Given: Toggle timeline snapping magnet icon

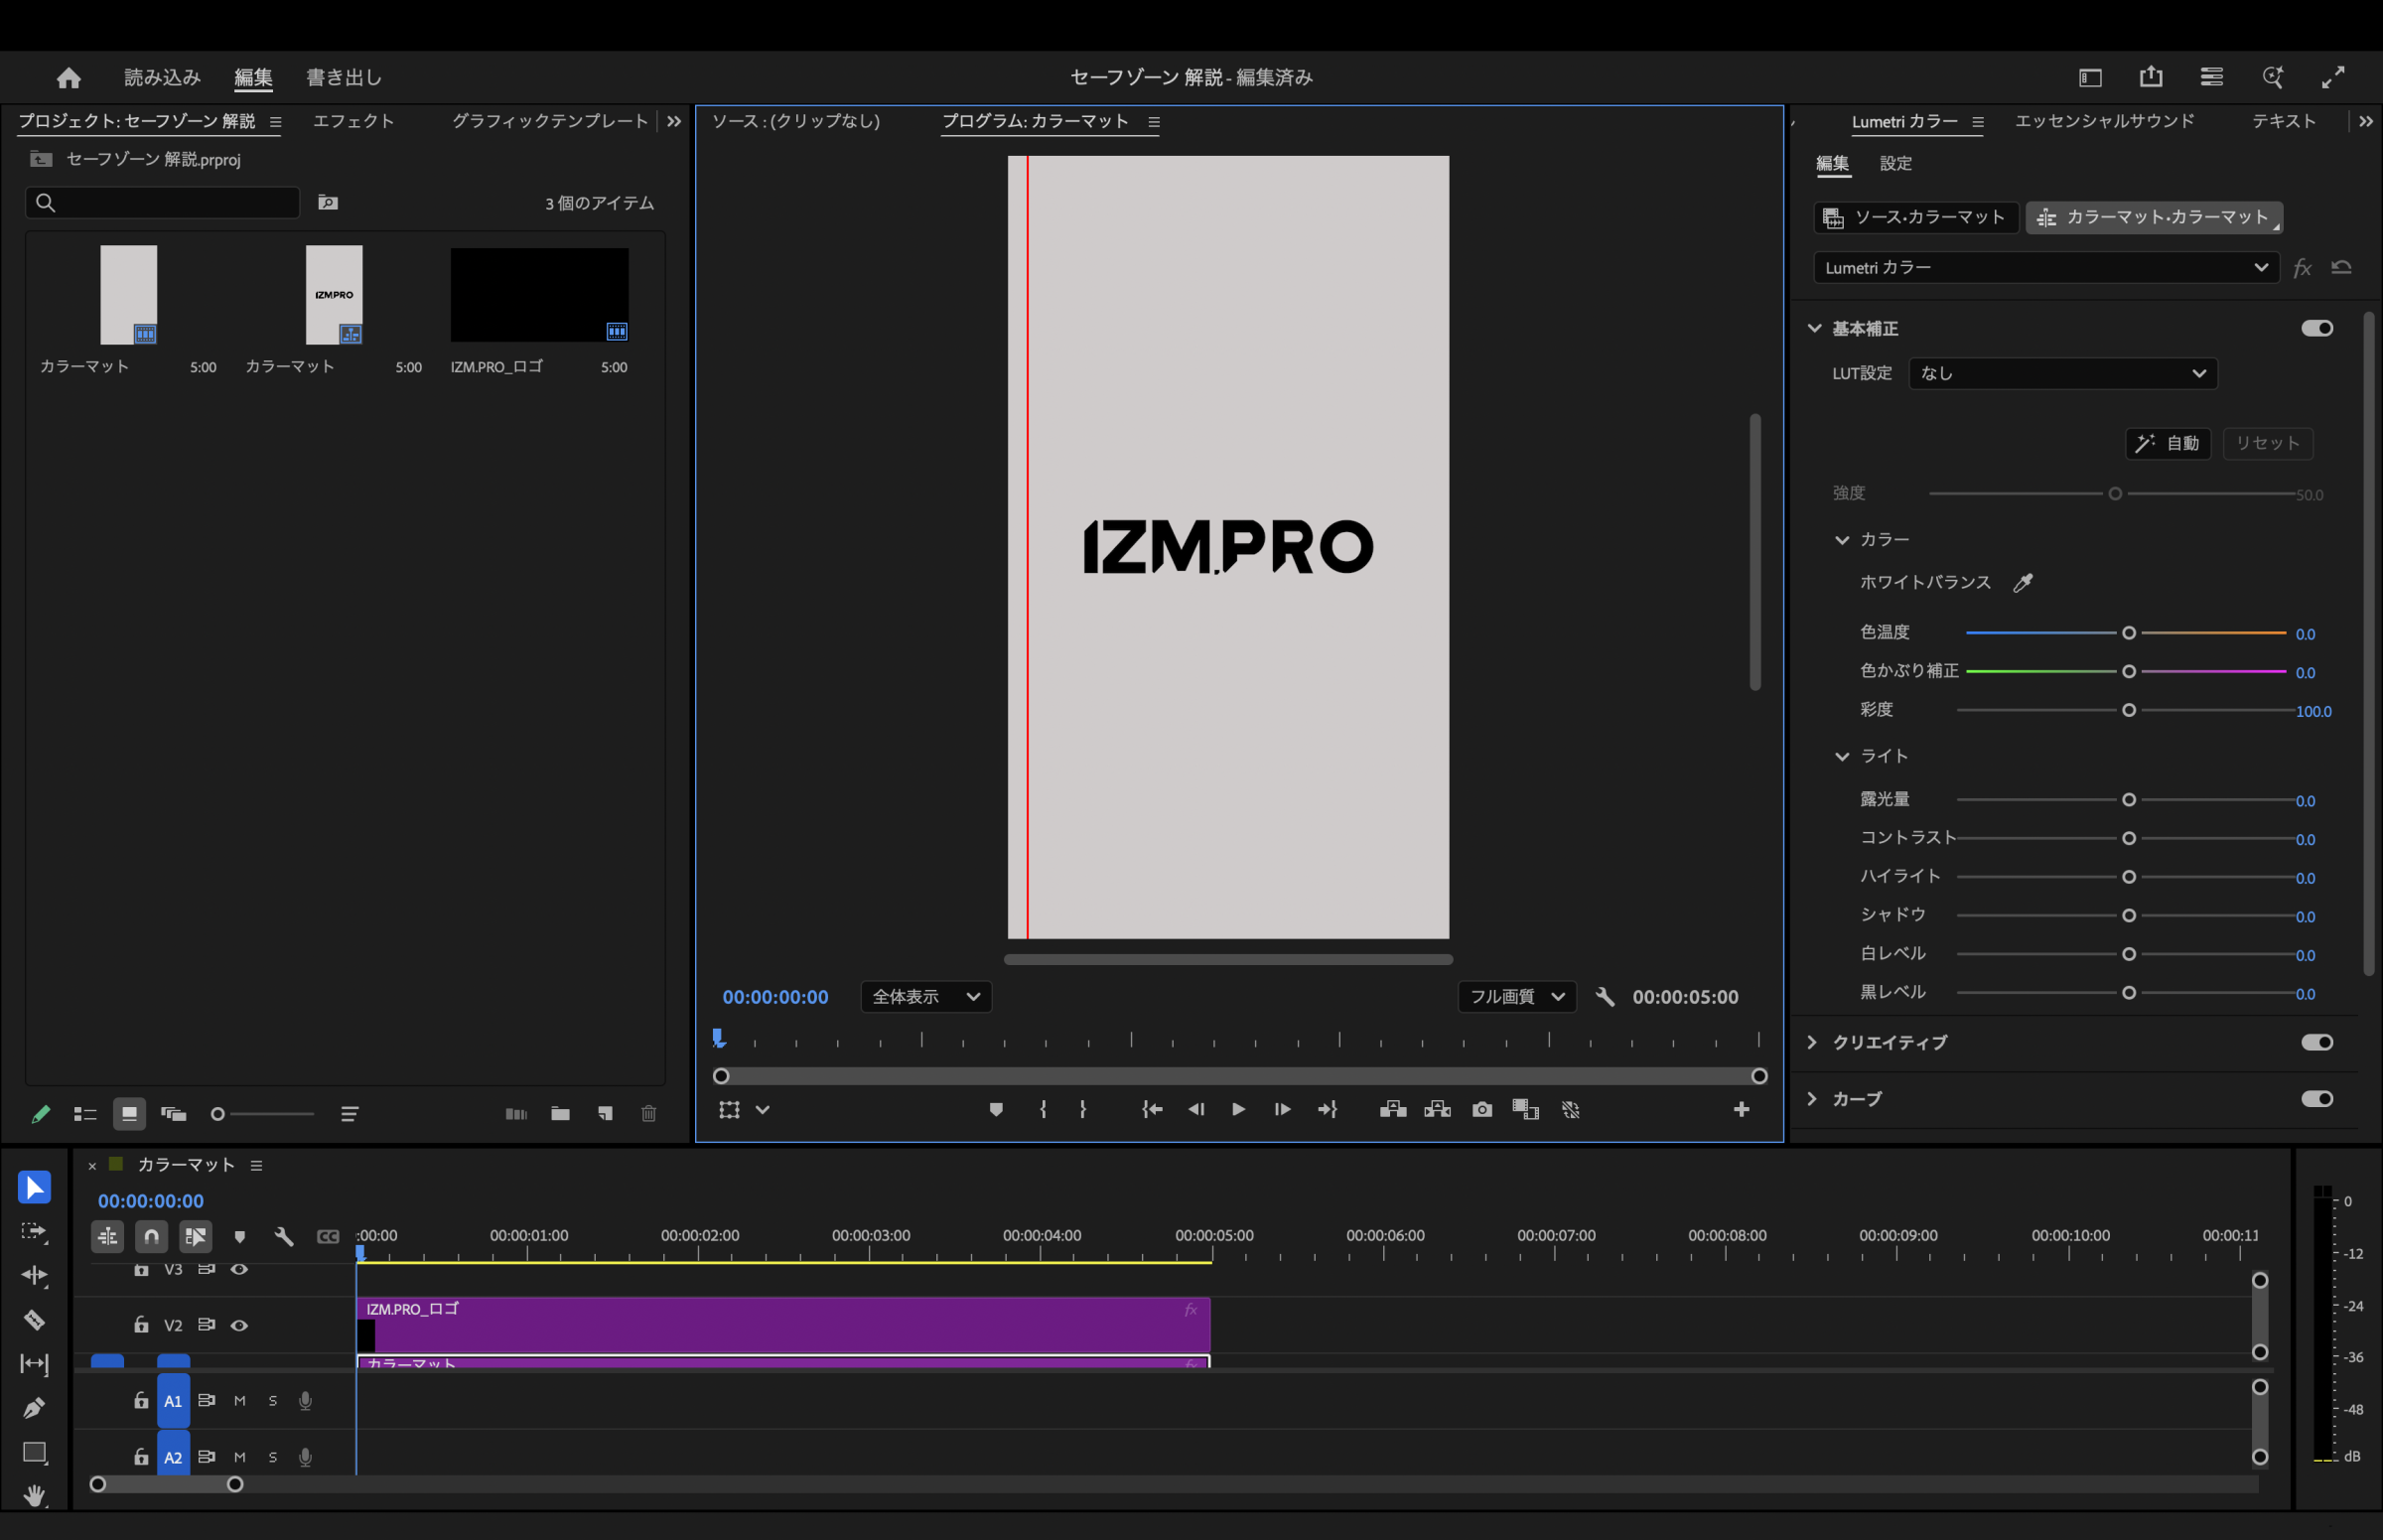Looking at the screenshot, I should pos(151,1236).
